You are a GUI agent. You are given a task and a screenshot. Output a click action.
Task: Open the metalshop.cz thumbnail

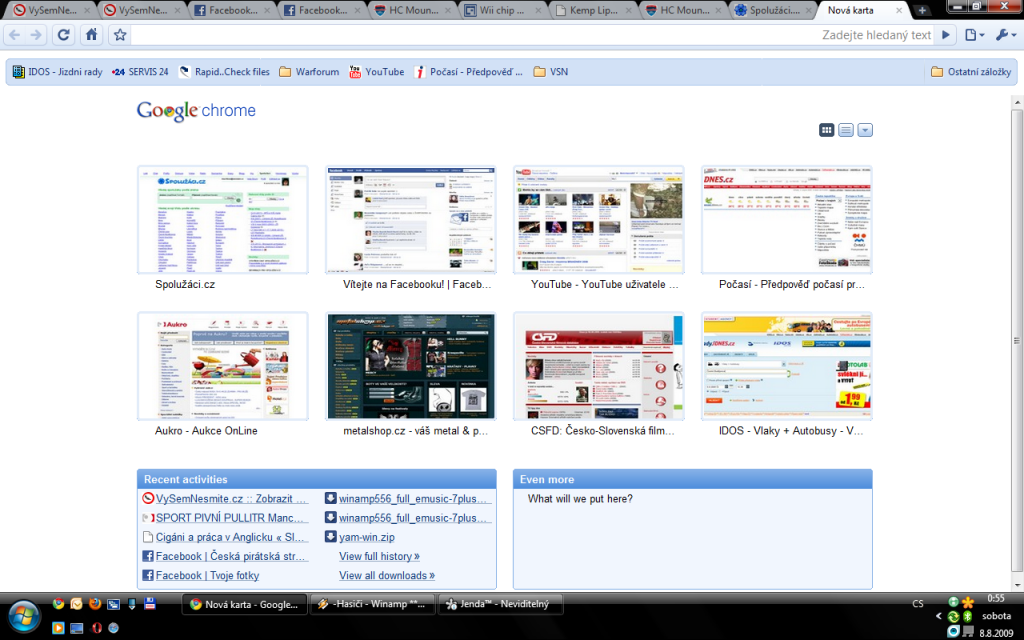(x=411, y=366)
